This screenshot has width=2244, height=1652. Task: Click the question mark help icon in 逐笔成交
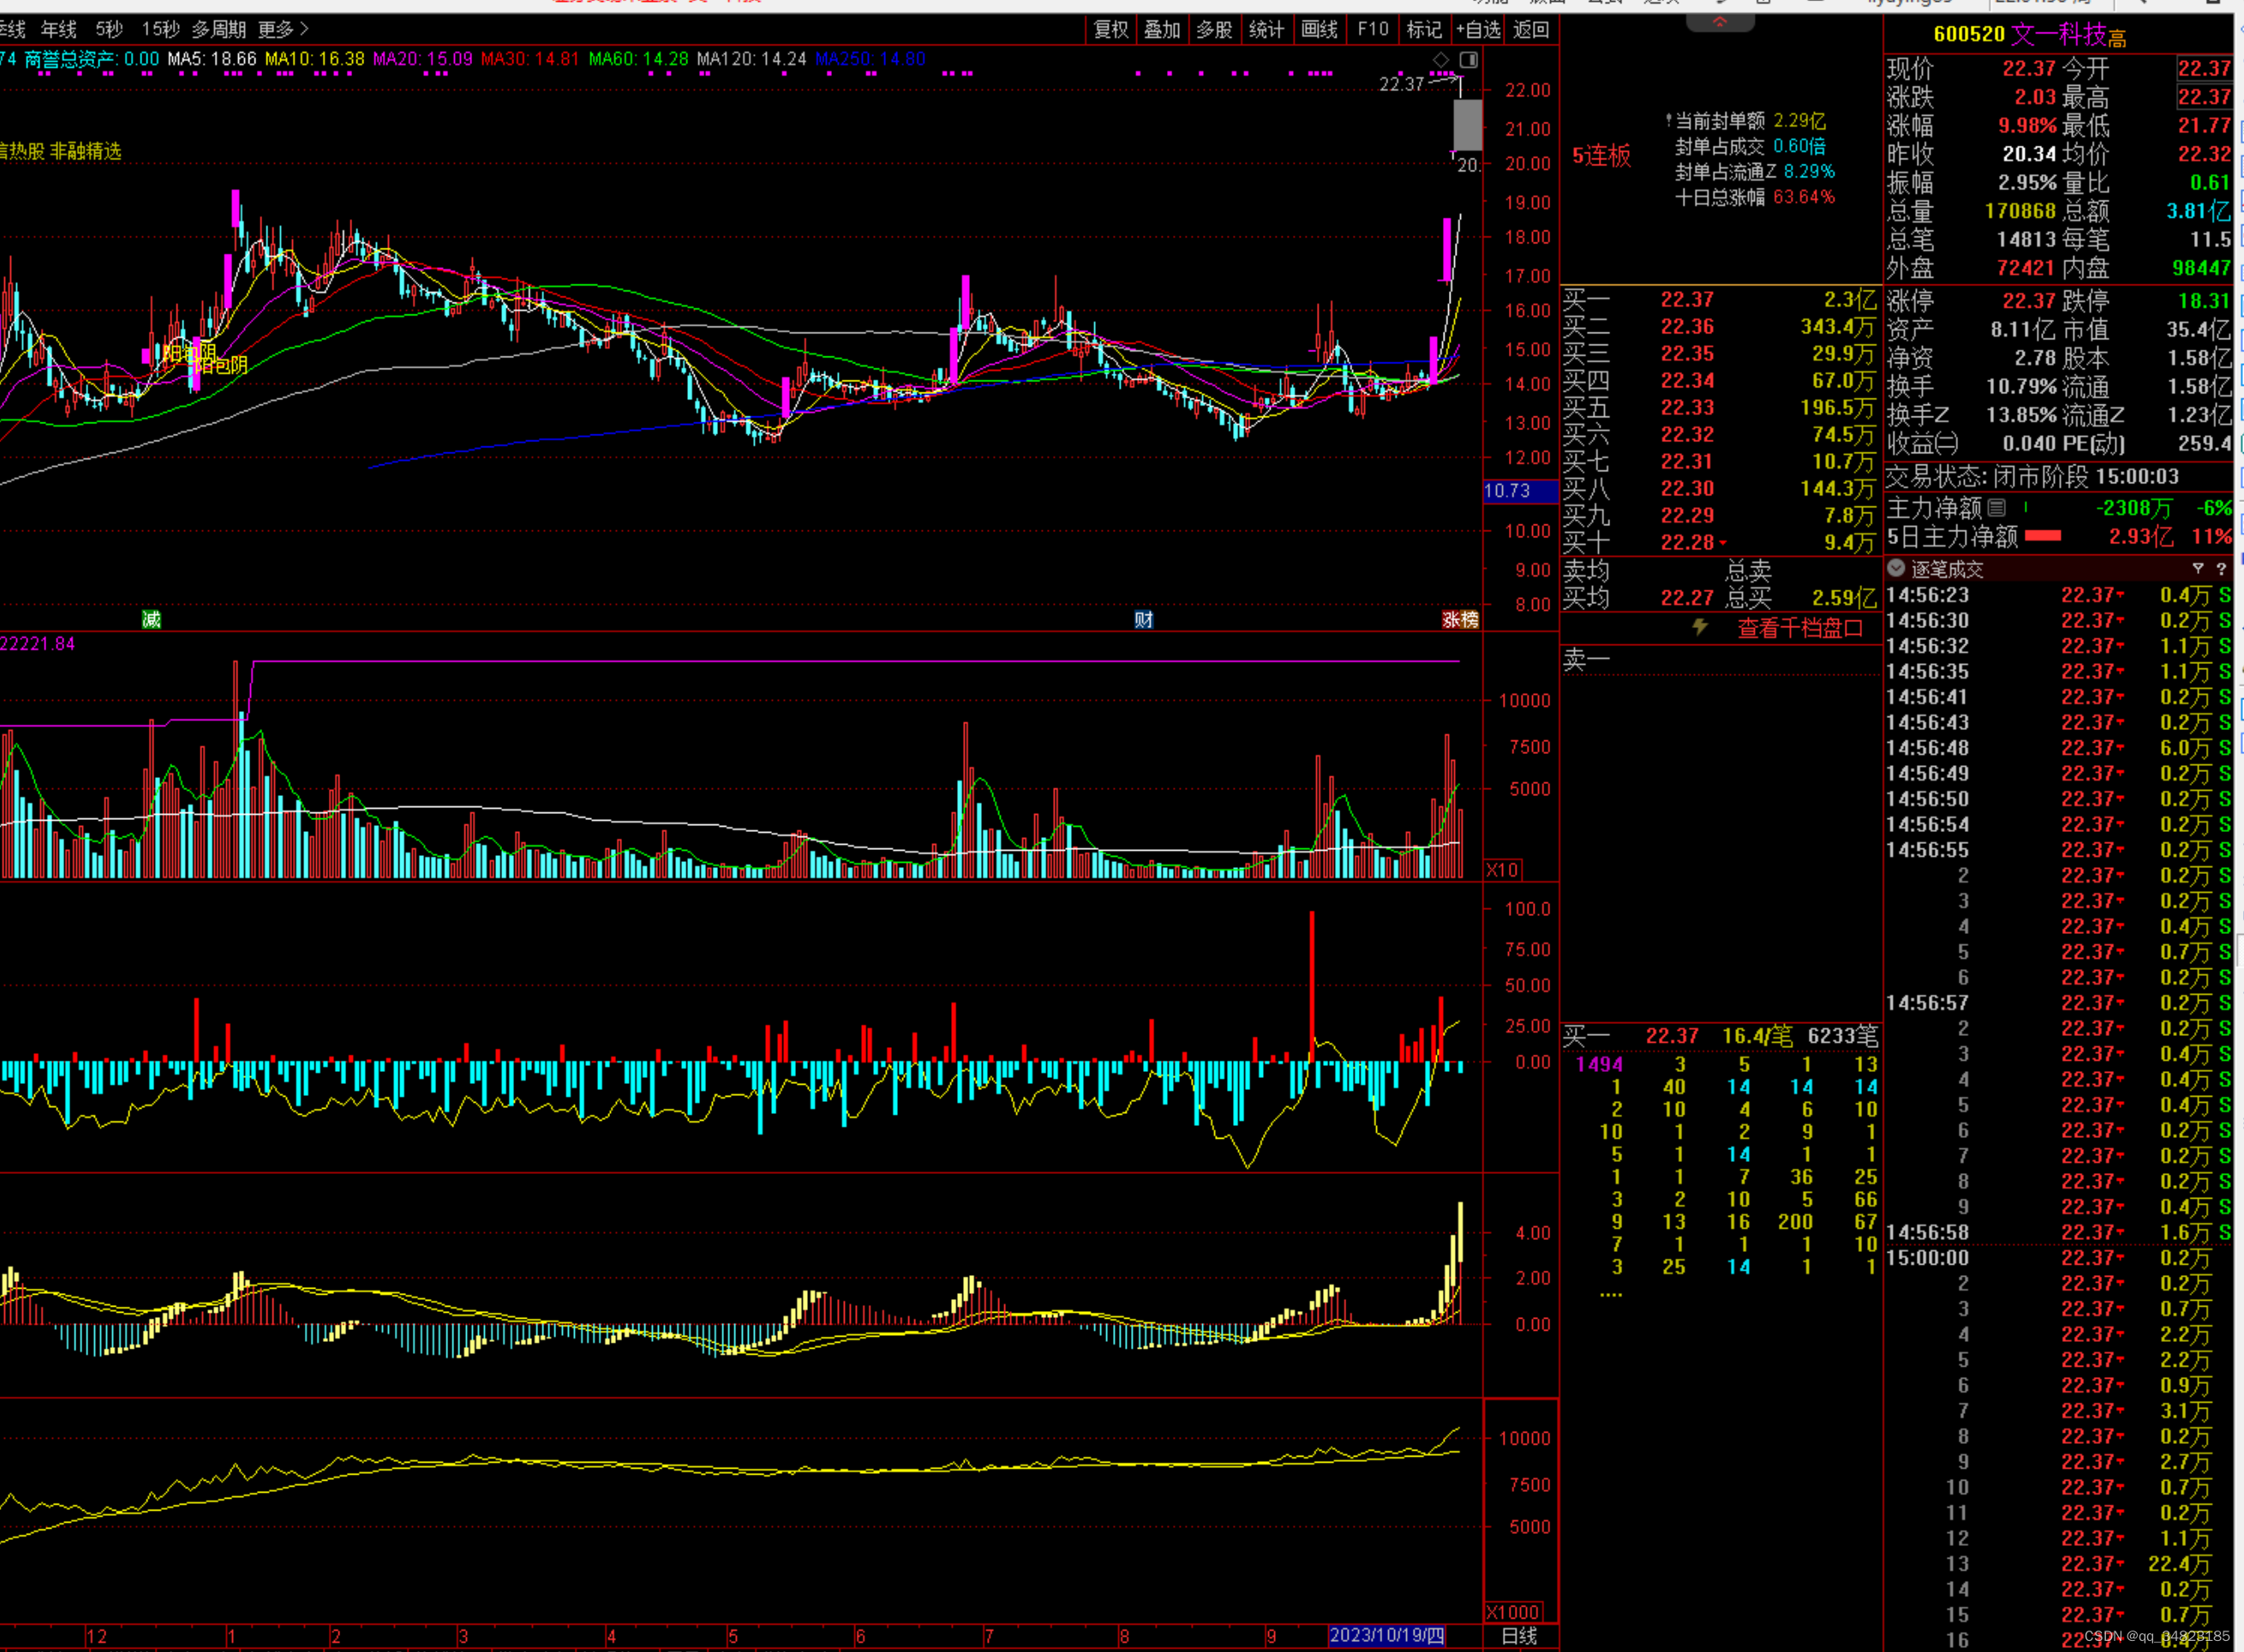[x=2221, y=569]
